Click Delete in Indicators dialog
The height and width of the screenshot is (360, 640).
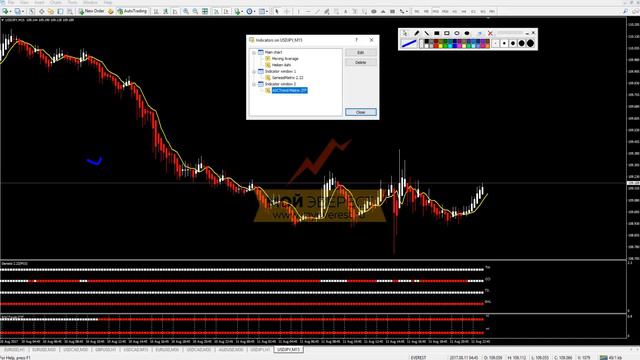[x=361, y=62]
